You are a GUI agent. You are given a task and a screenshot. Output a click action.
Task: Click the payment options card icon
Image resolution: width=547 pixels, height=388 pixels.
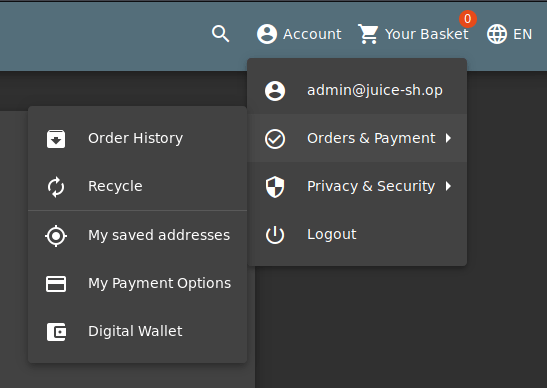click(x=56, y=284)
